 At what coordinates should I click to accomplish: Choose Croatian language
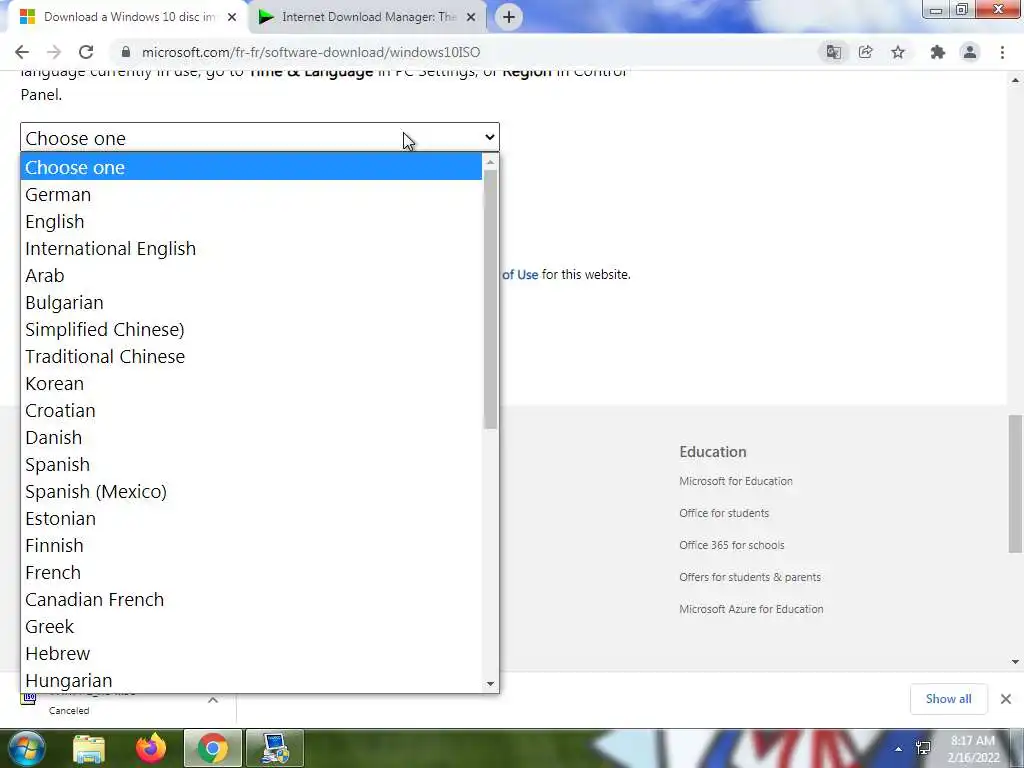tap(251, 410)
